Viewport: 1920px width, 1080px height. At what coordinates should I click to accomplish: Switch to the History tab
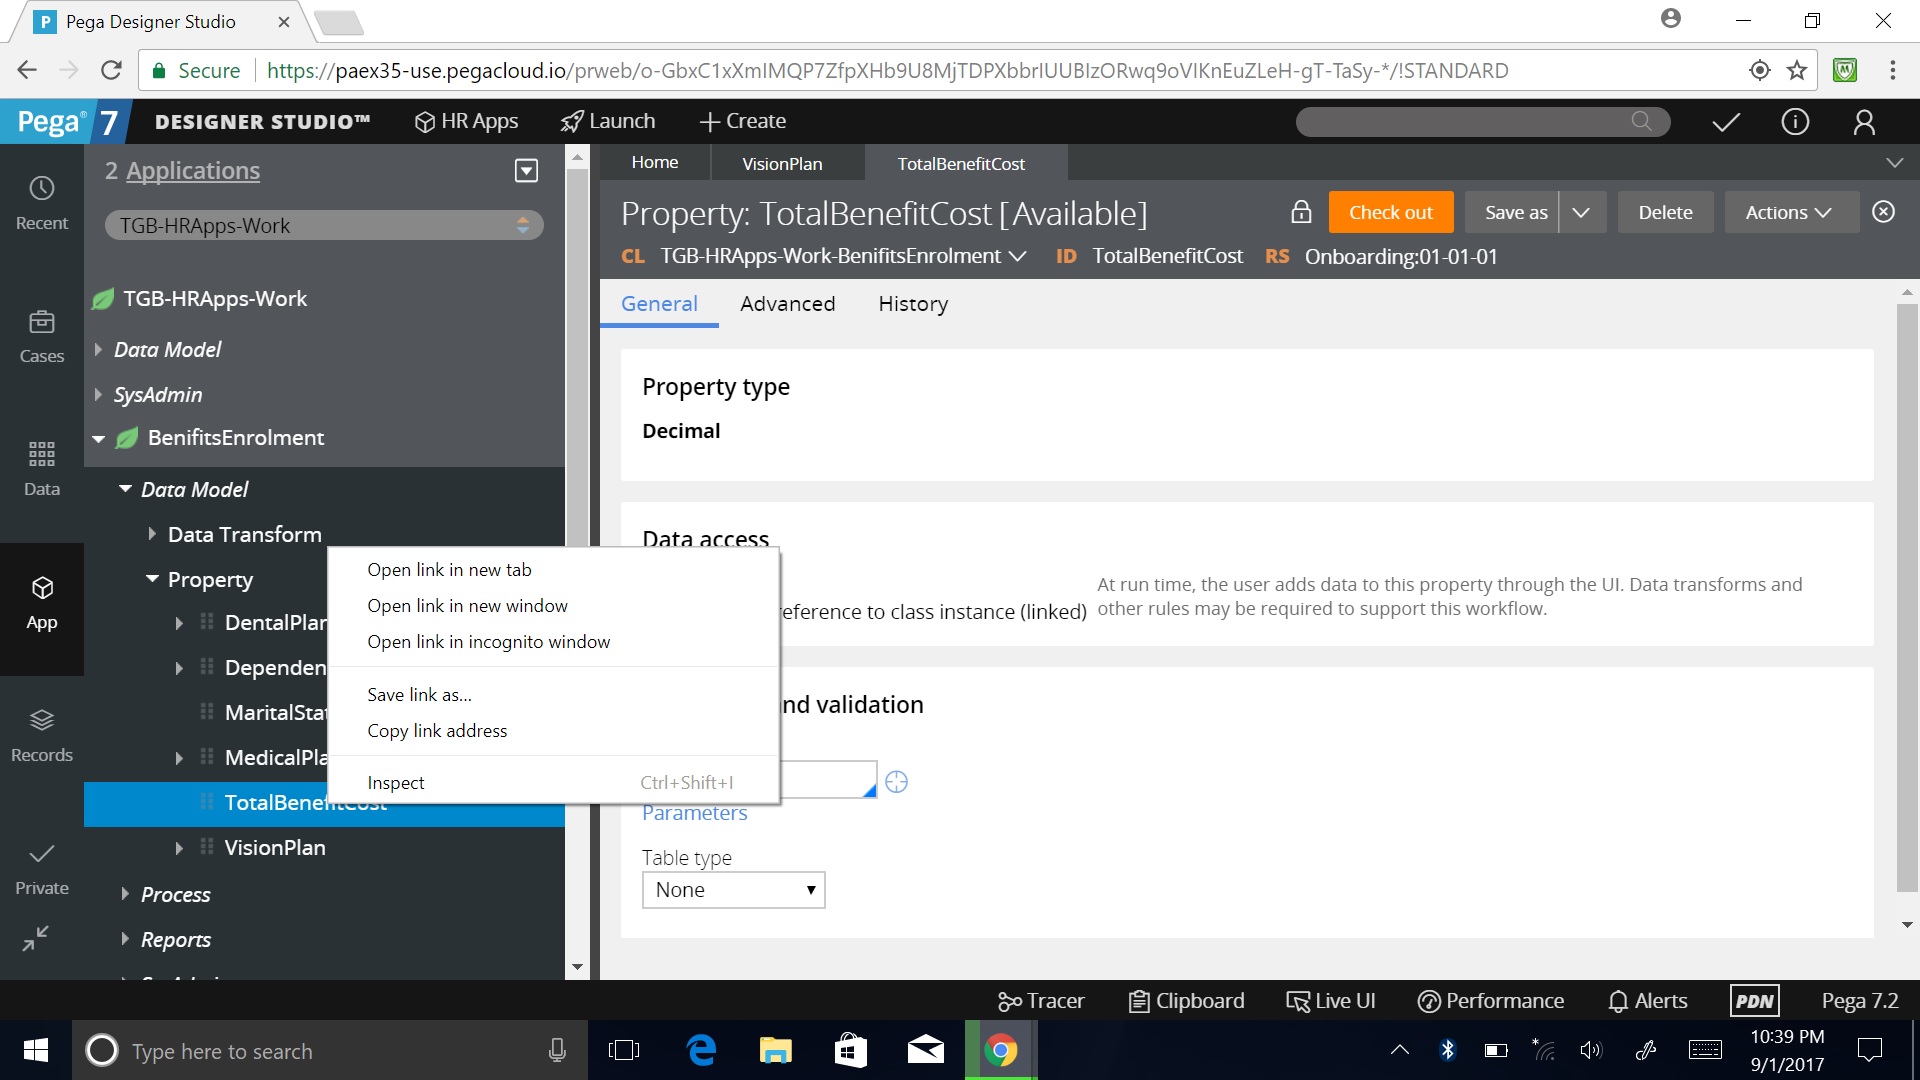click(913, 304)
